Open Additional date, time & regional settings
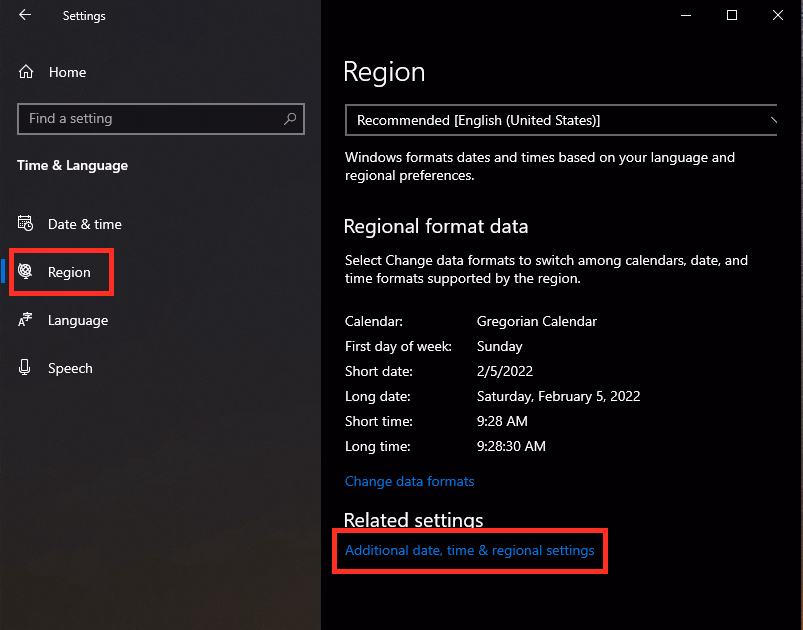Viewport: 803px width, 630px height. click(x=469, y=550)
